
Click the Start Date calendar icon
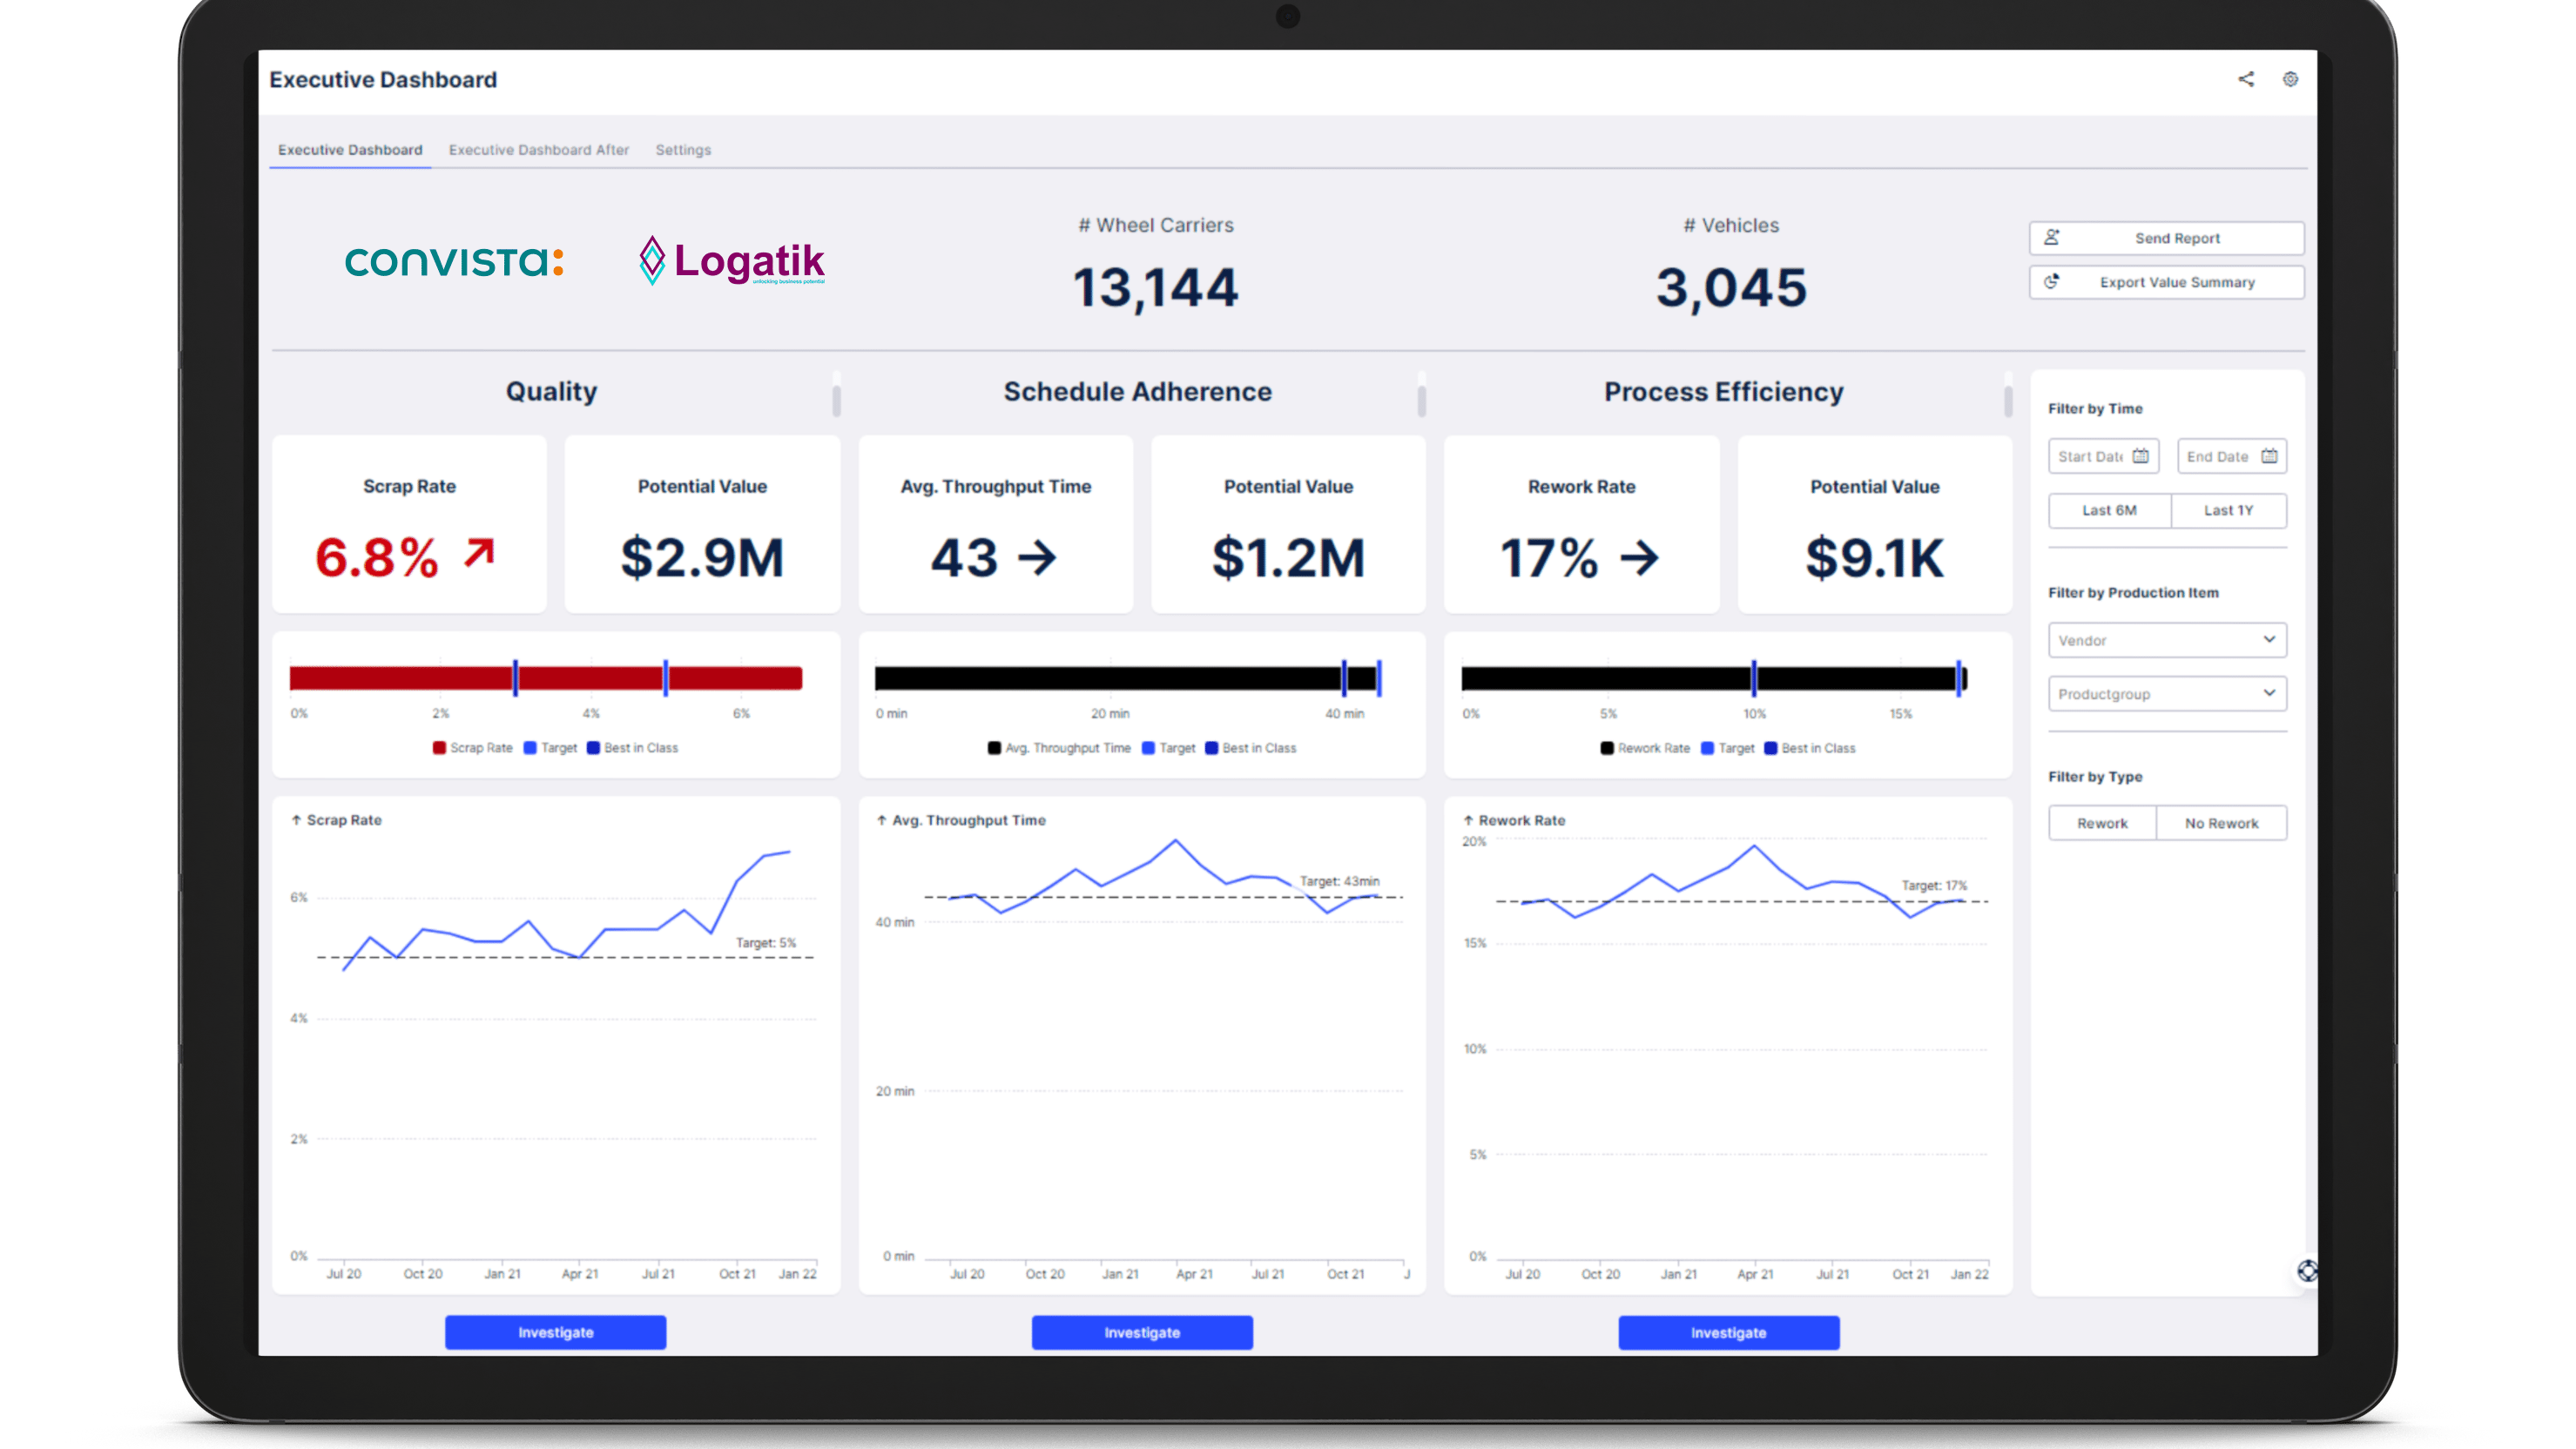[x=2140, y=456]
